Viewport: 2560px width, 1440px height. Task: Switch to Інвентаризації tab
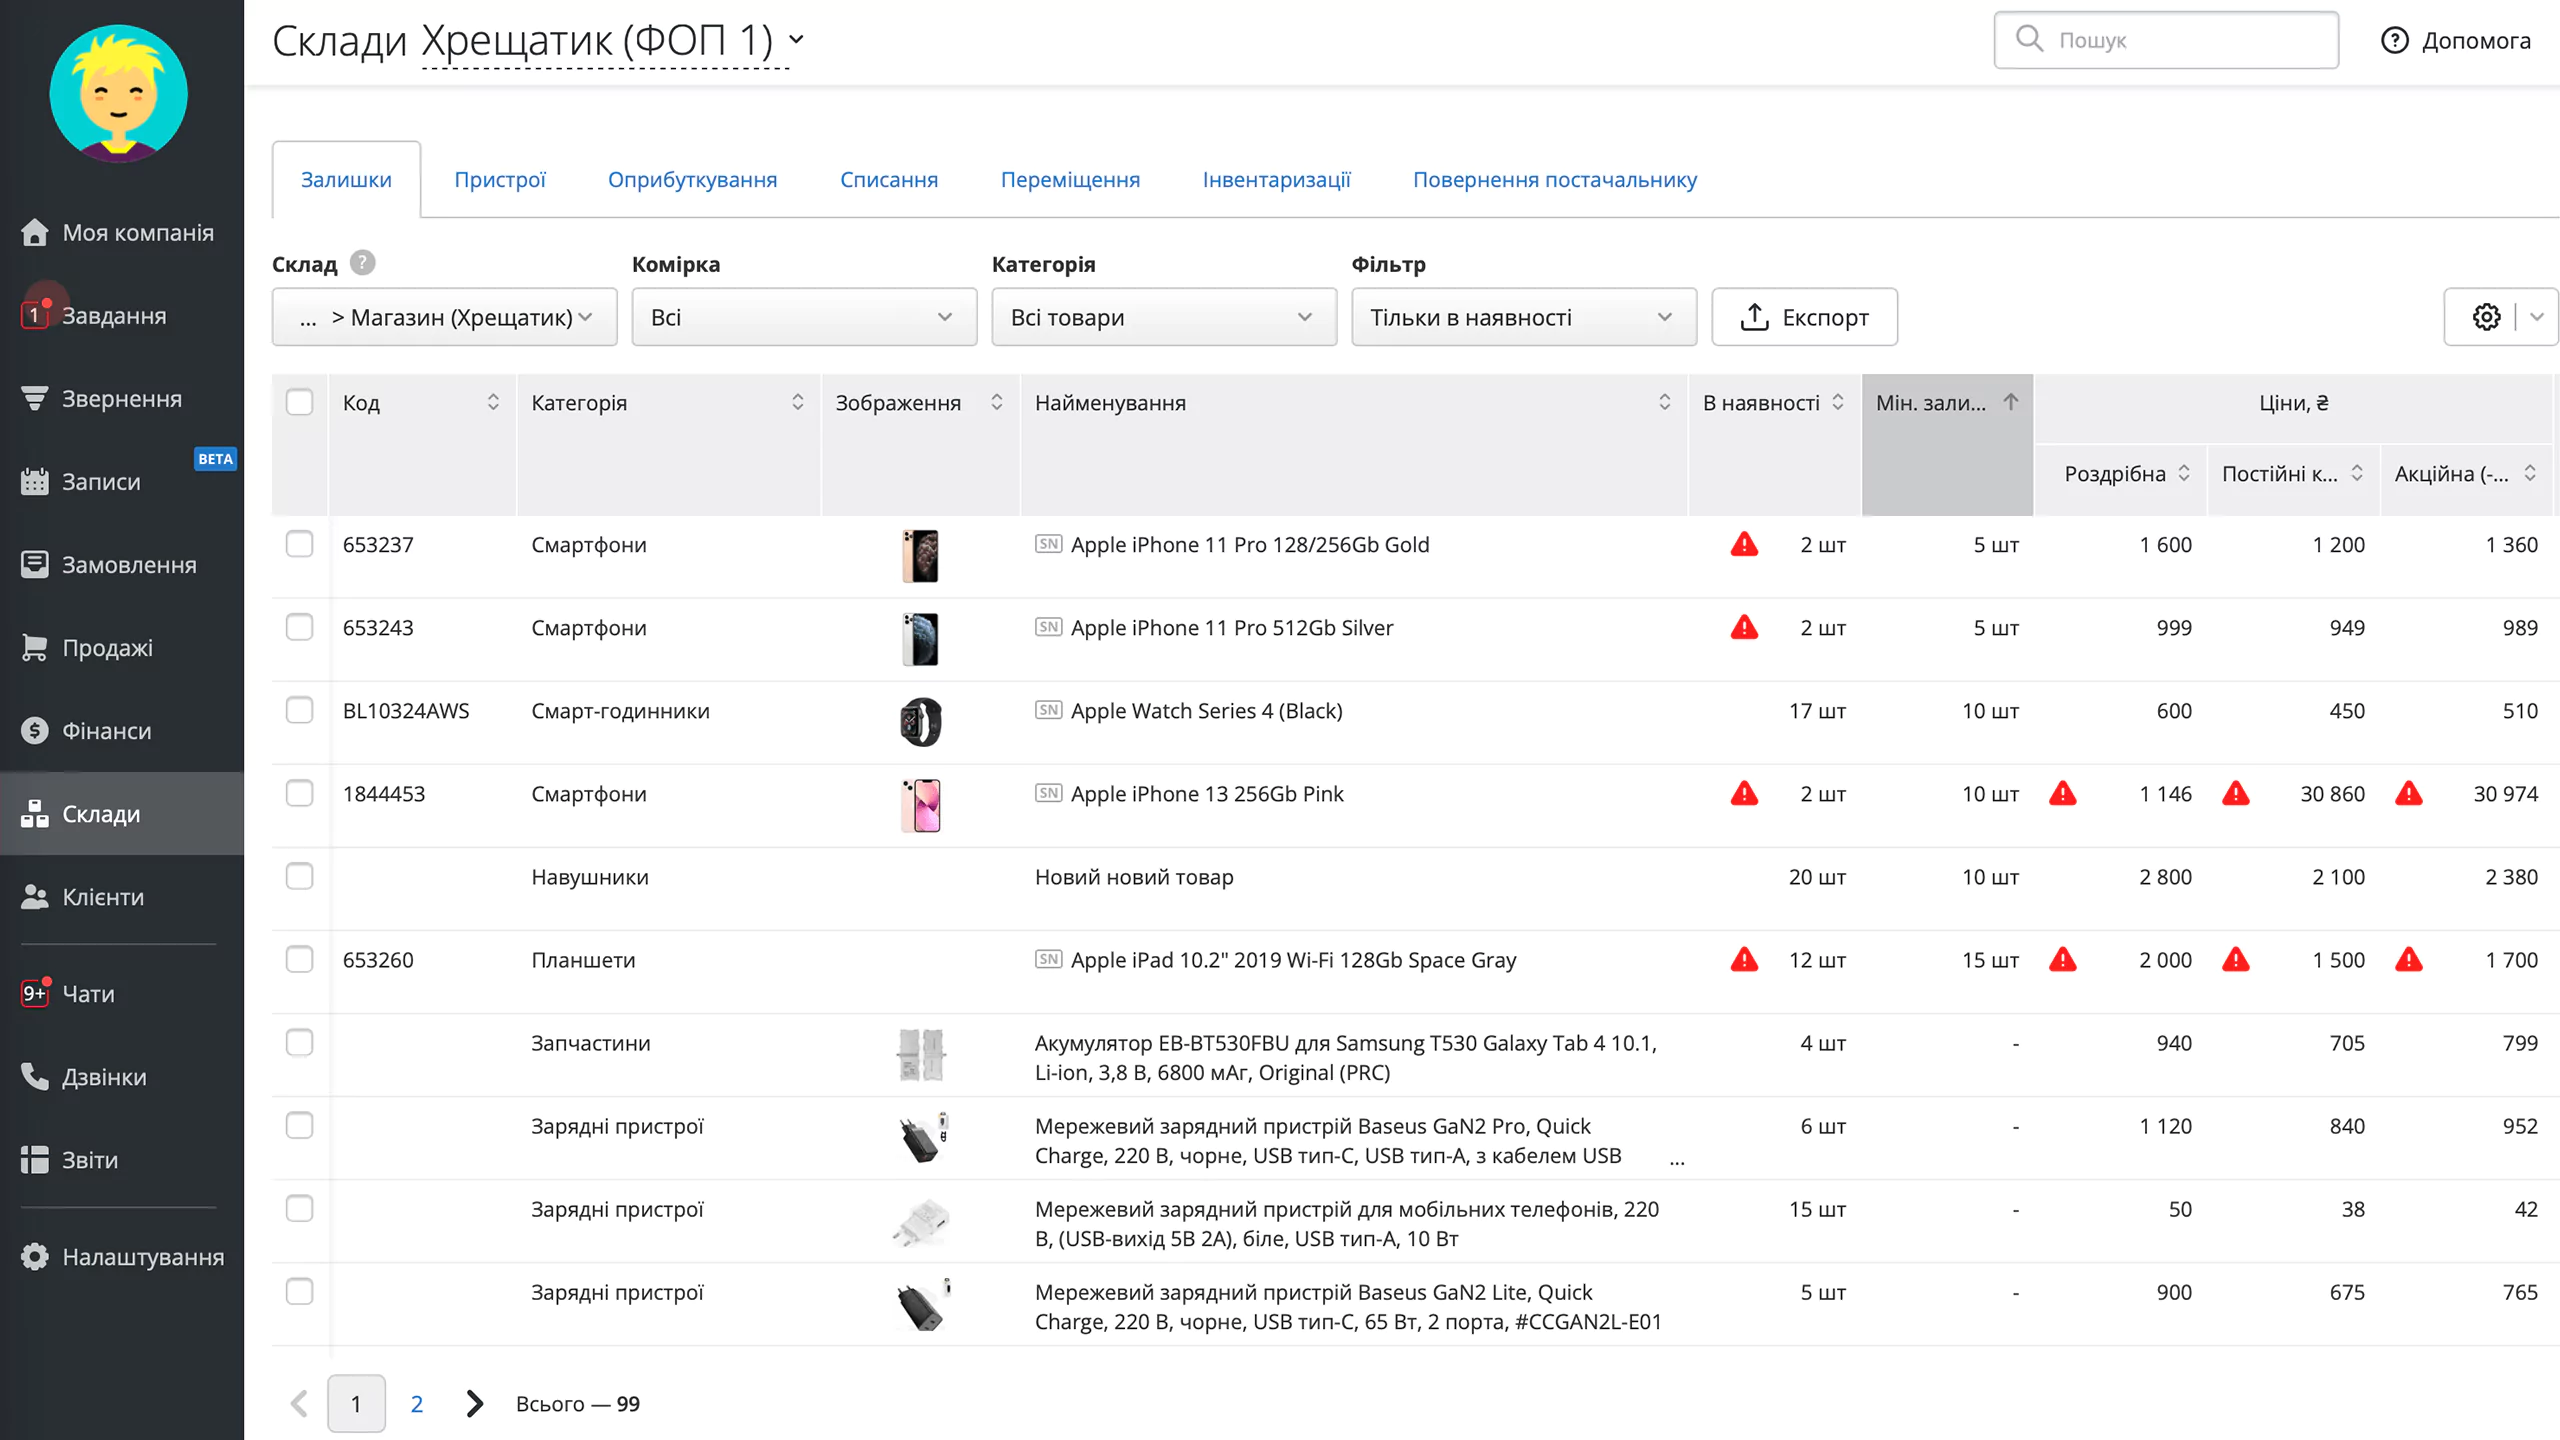pos(1276,179)
